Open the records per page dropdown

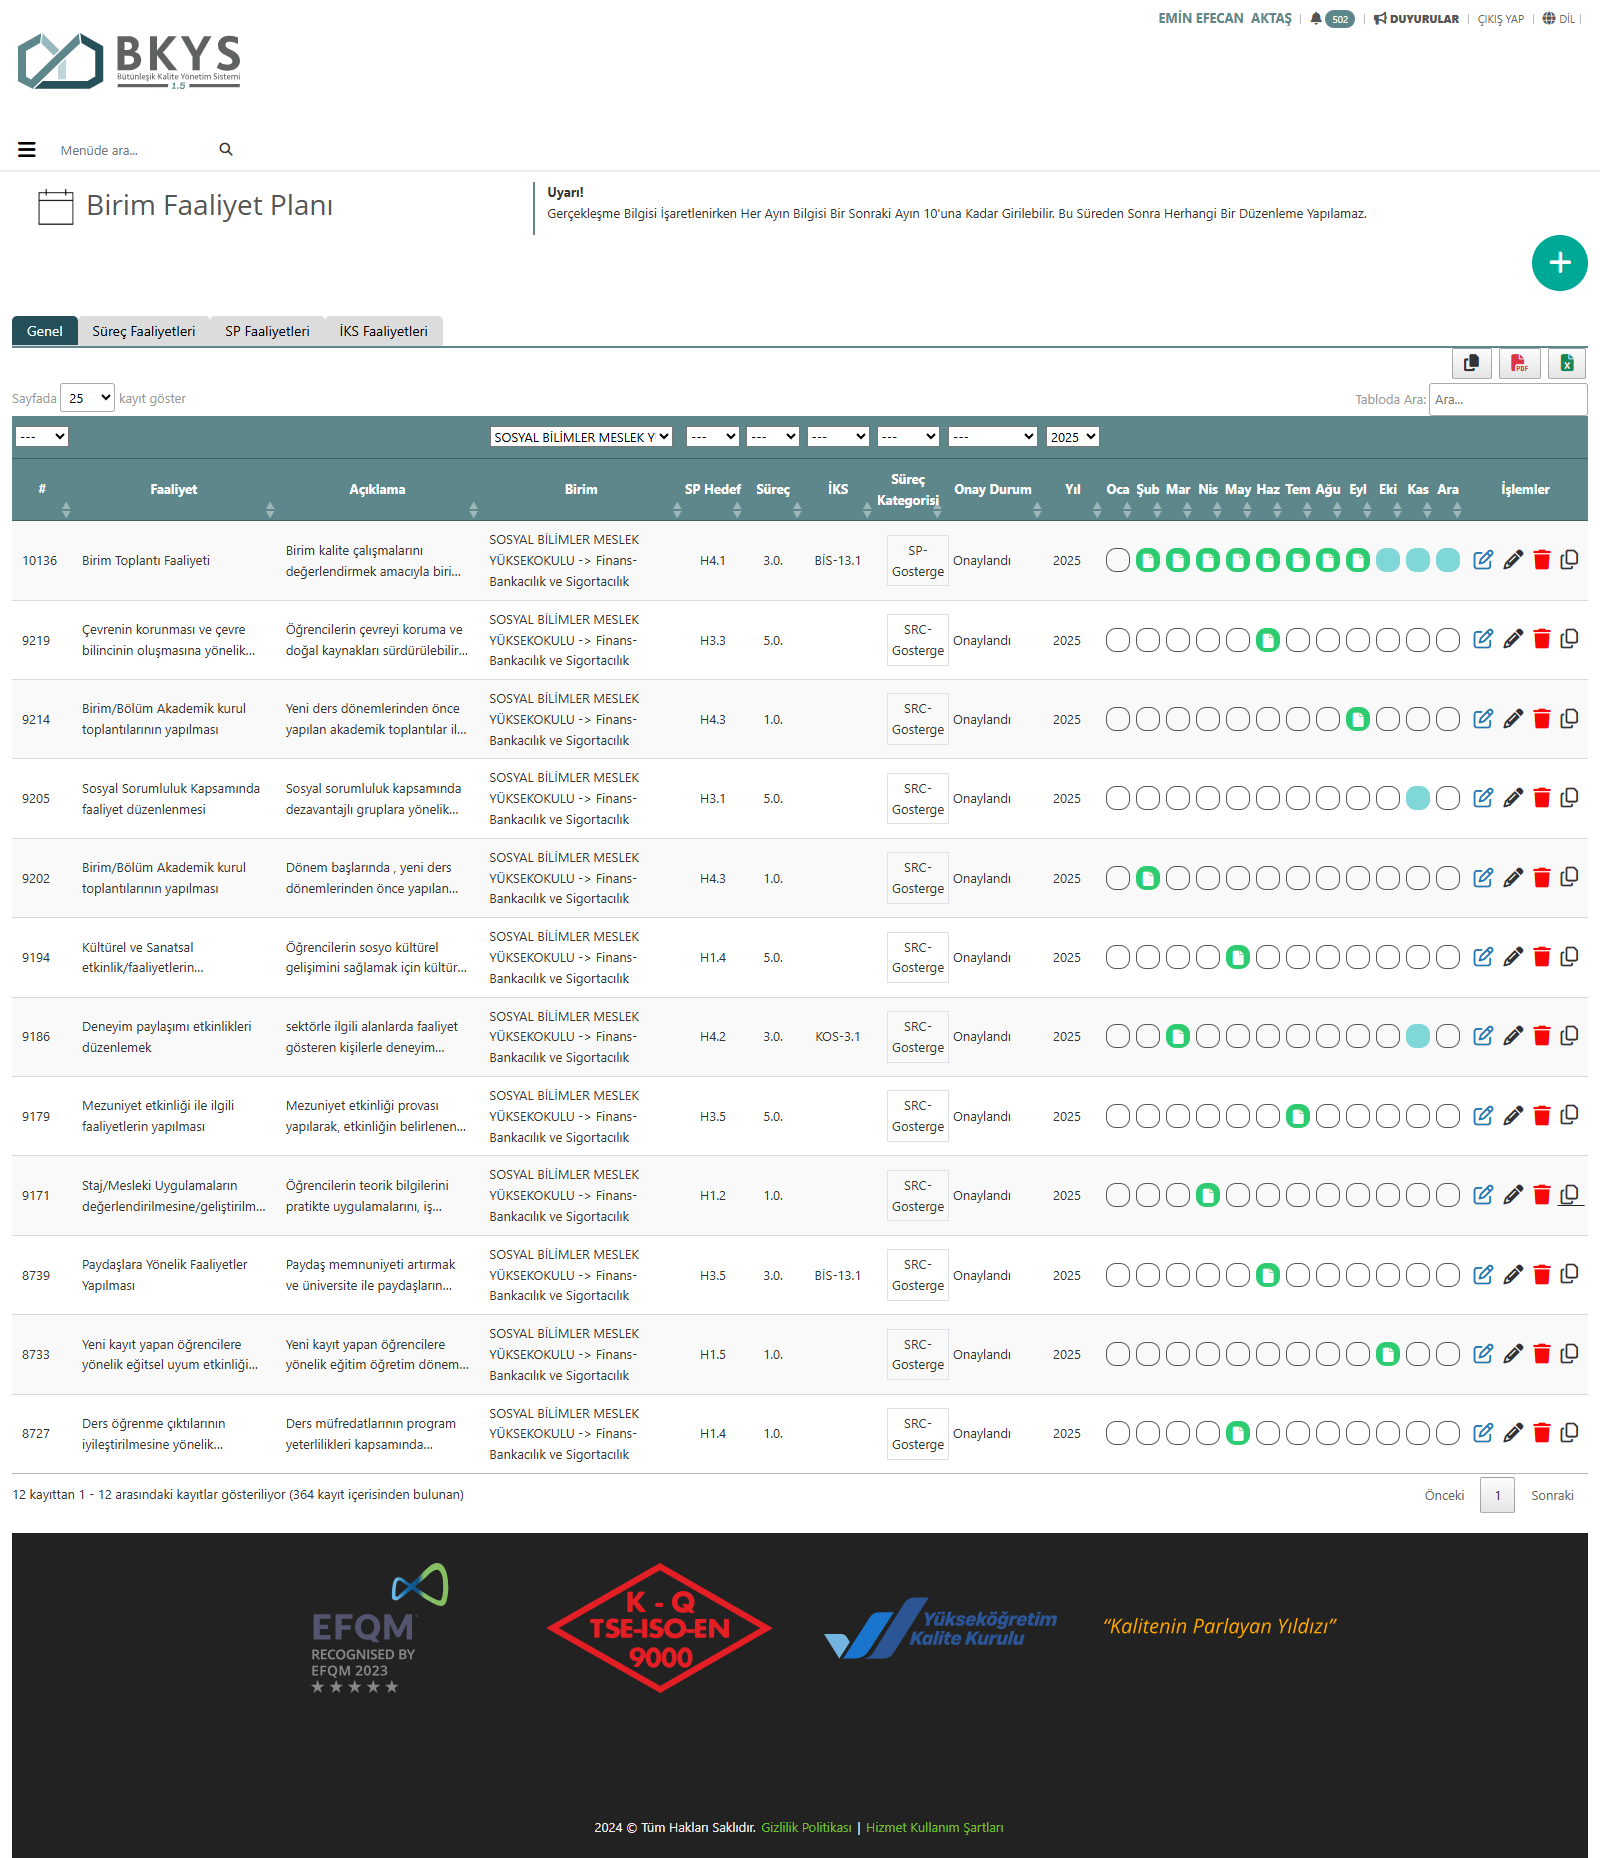[88, 398]
